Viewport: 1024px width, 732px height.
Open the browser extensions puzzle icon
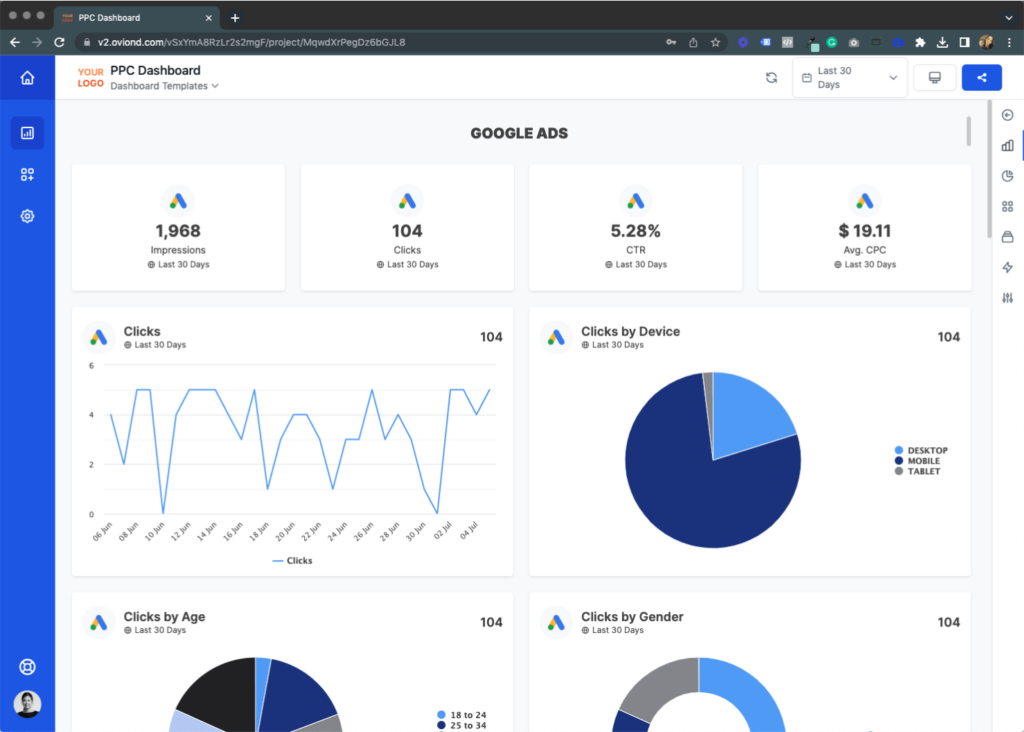click(920, 42)
